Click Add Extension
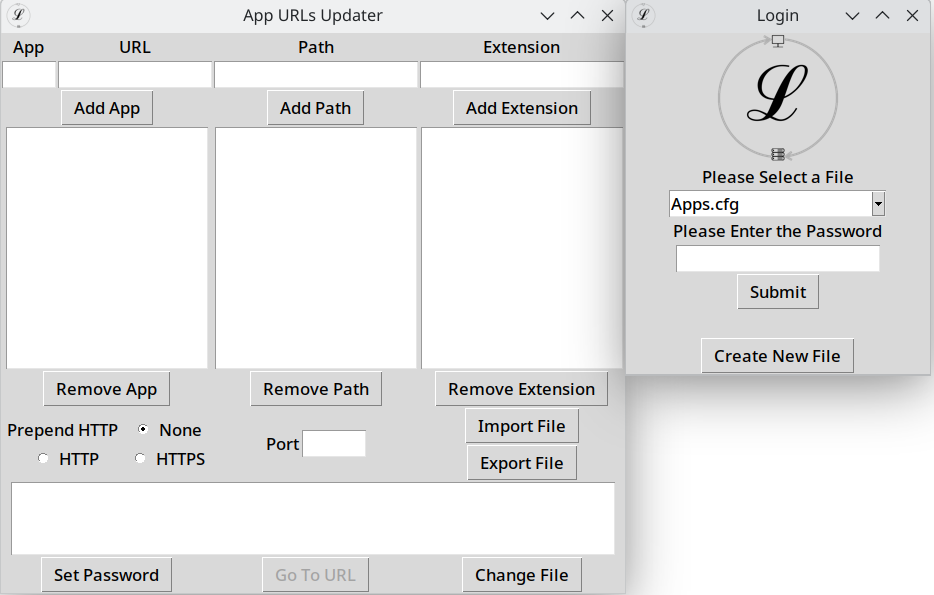This screenshot has width=934, height=595. pos(521,107)
